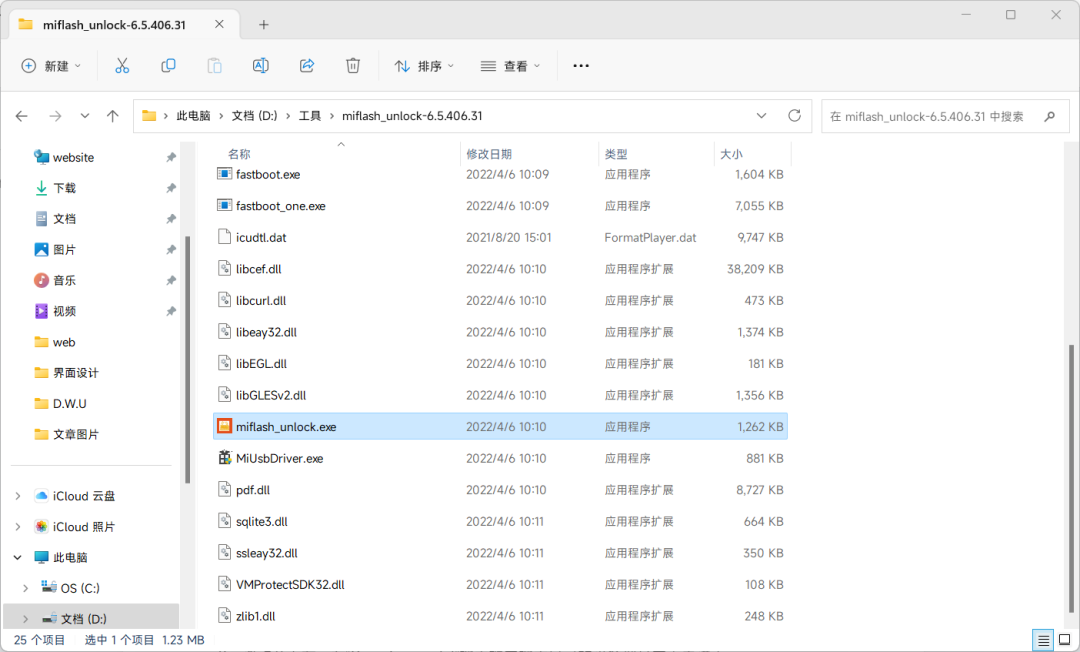Open the 查看 (View) dropdown
This screenshot has height=652, width=1080.
(x=512, y=65)
